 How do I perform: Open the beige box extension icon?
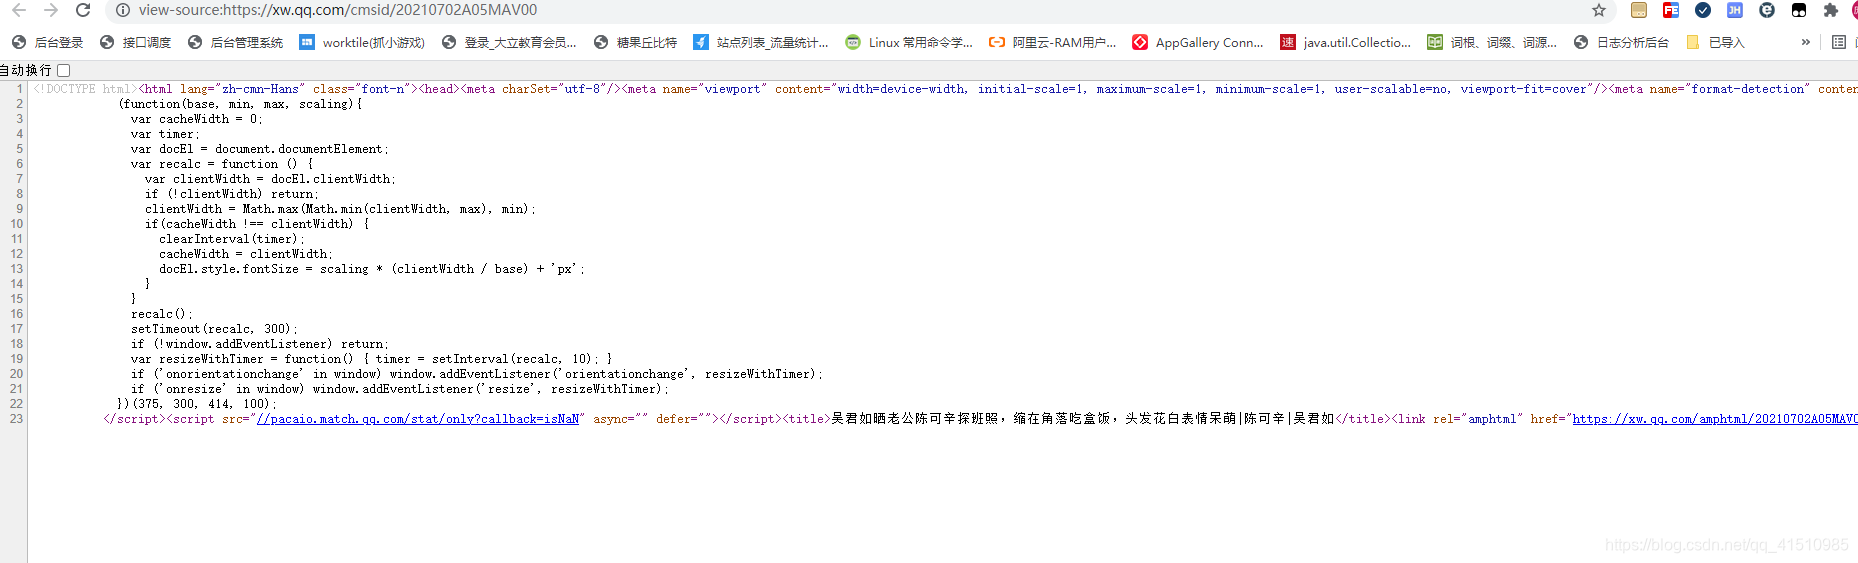coord(1638,10)
